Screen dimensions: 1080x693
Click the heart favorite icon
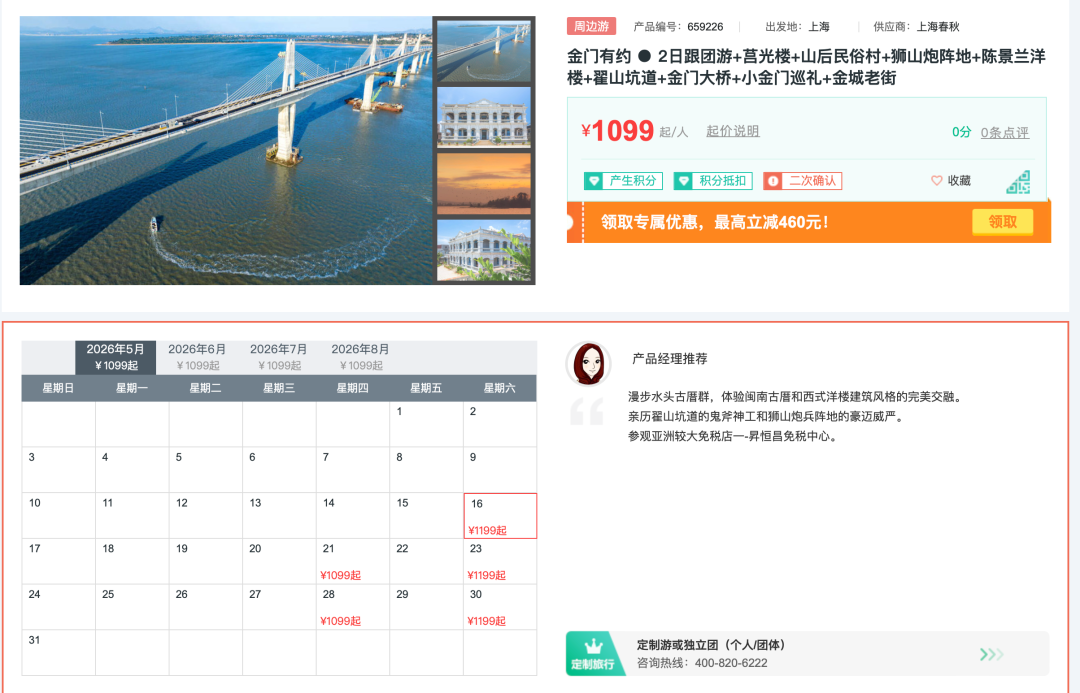936,180
